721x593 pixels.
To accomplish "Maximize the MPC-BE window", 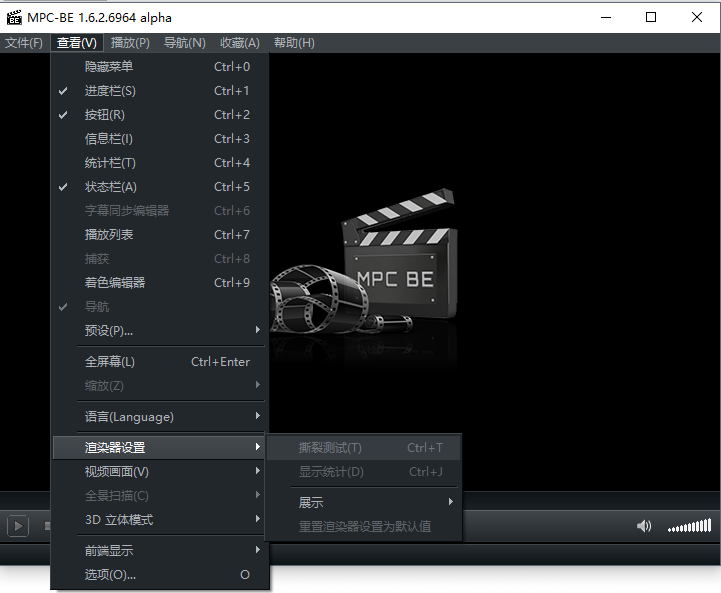I will pos(651,17).
